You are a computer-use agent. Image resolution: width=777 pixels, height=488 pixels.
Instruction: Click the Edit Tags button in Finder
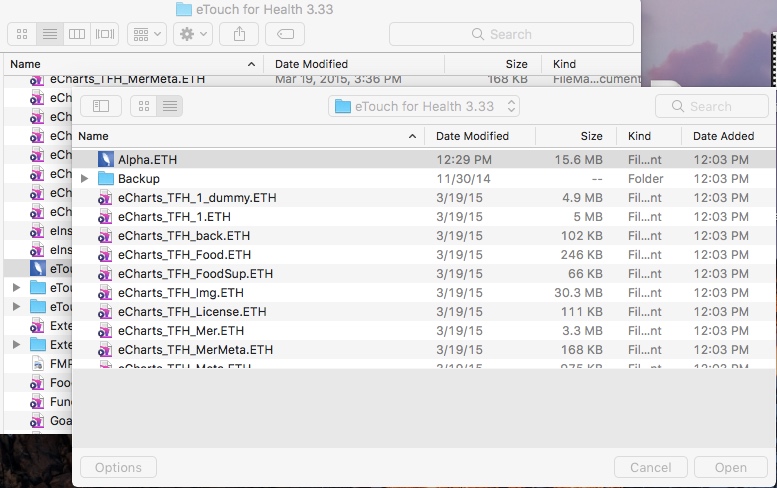[285, 34]
